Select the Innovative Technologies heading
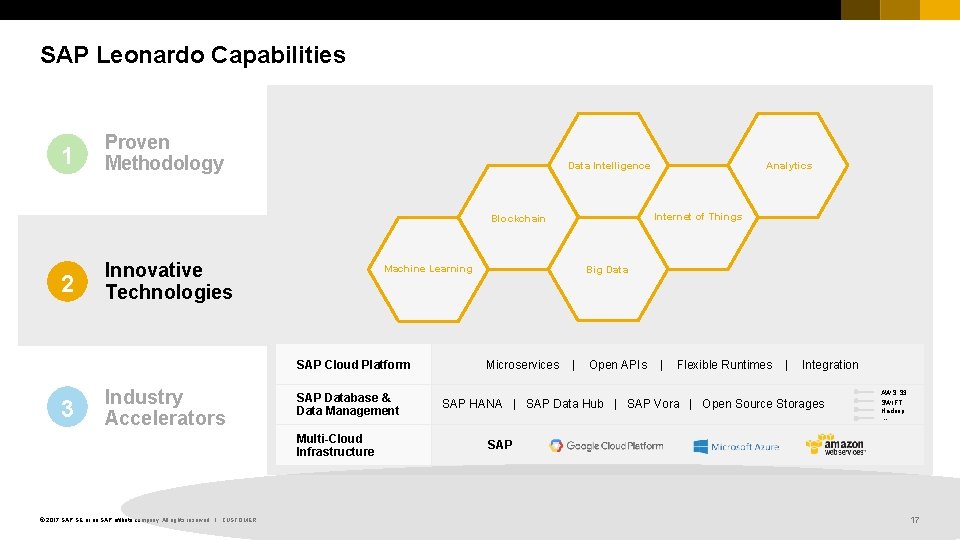The width and height of the screenshot is (960, 540). 168,281
